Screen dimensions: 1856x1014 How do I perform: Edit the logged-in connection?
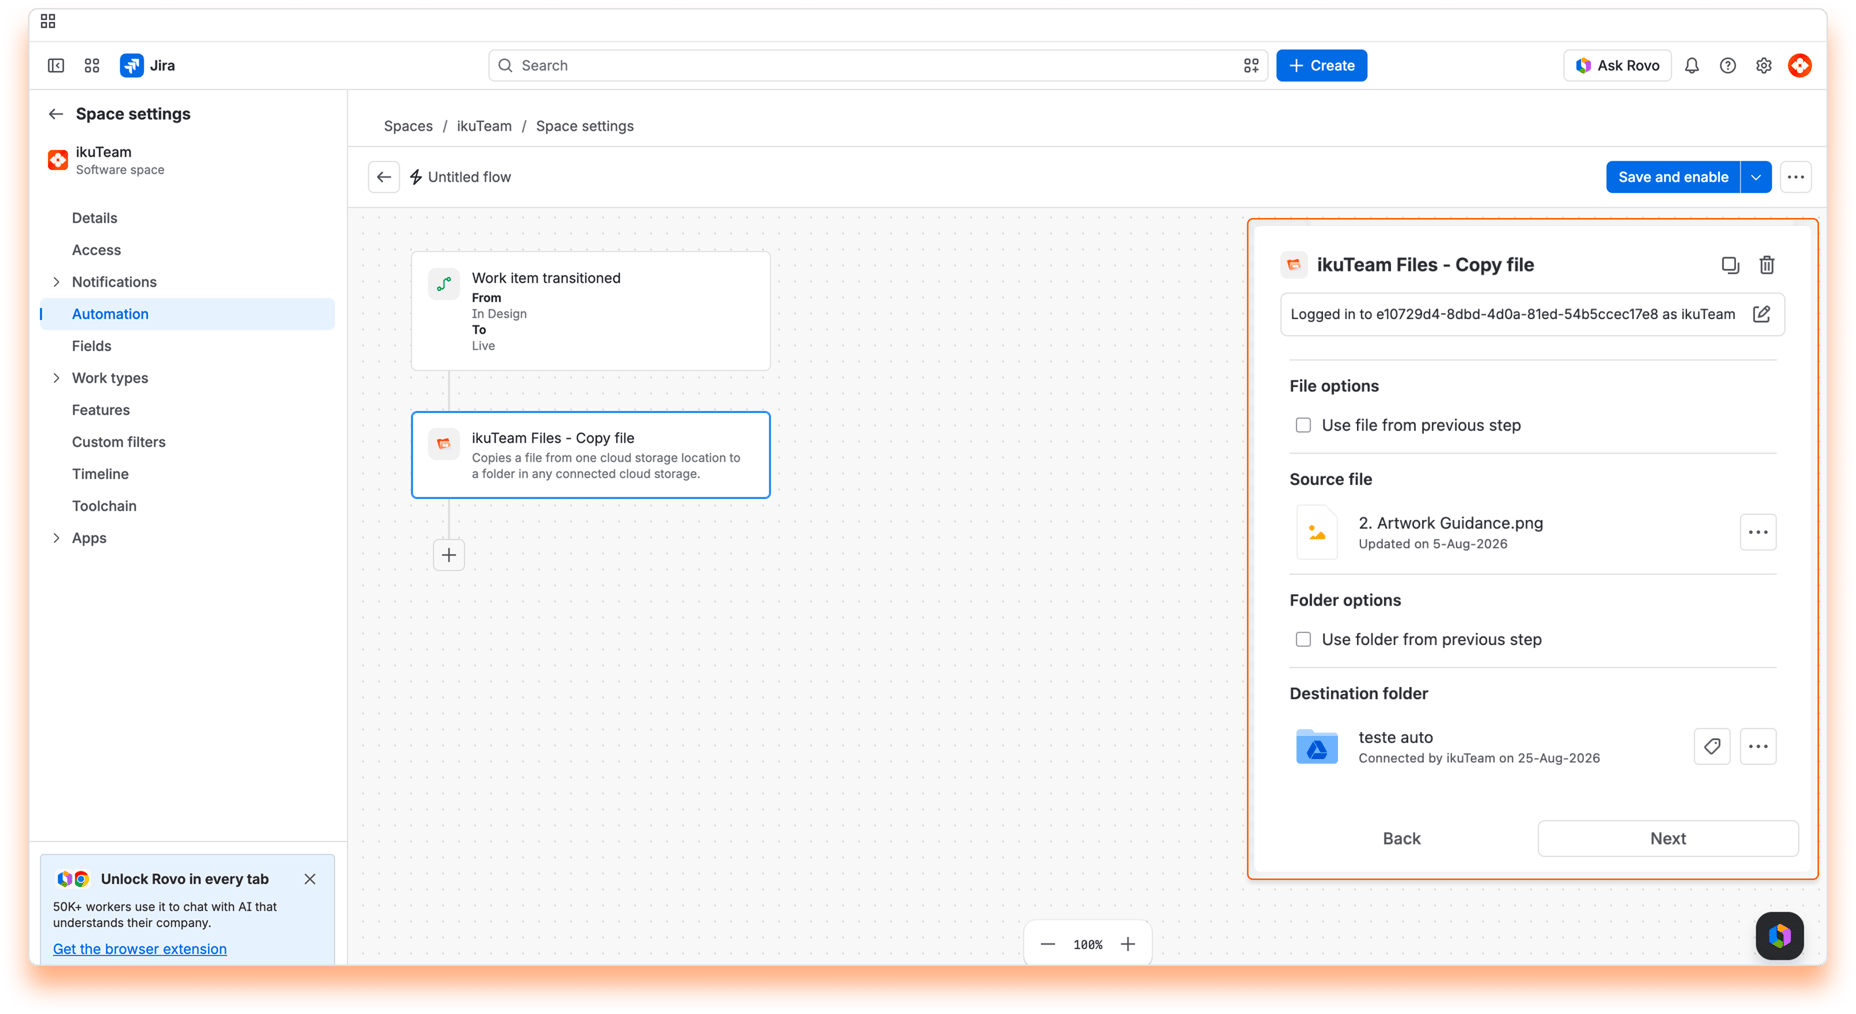tap(1762, 314)
